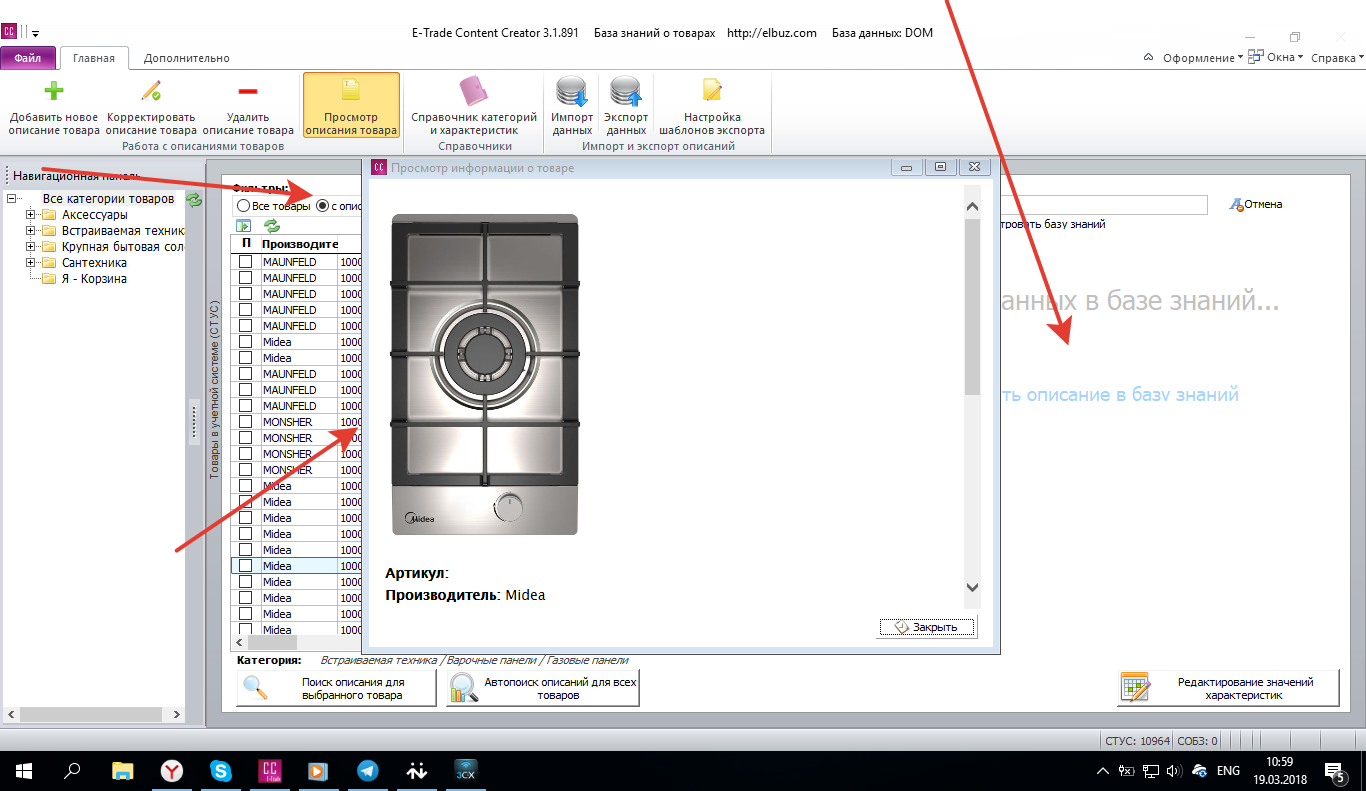The image size is (1366, 791).
Task: Click the green arrow icon above the product table
Action: 243,227
